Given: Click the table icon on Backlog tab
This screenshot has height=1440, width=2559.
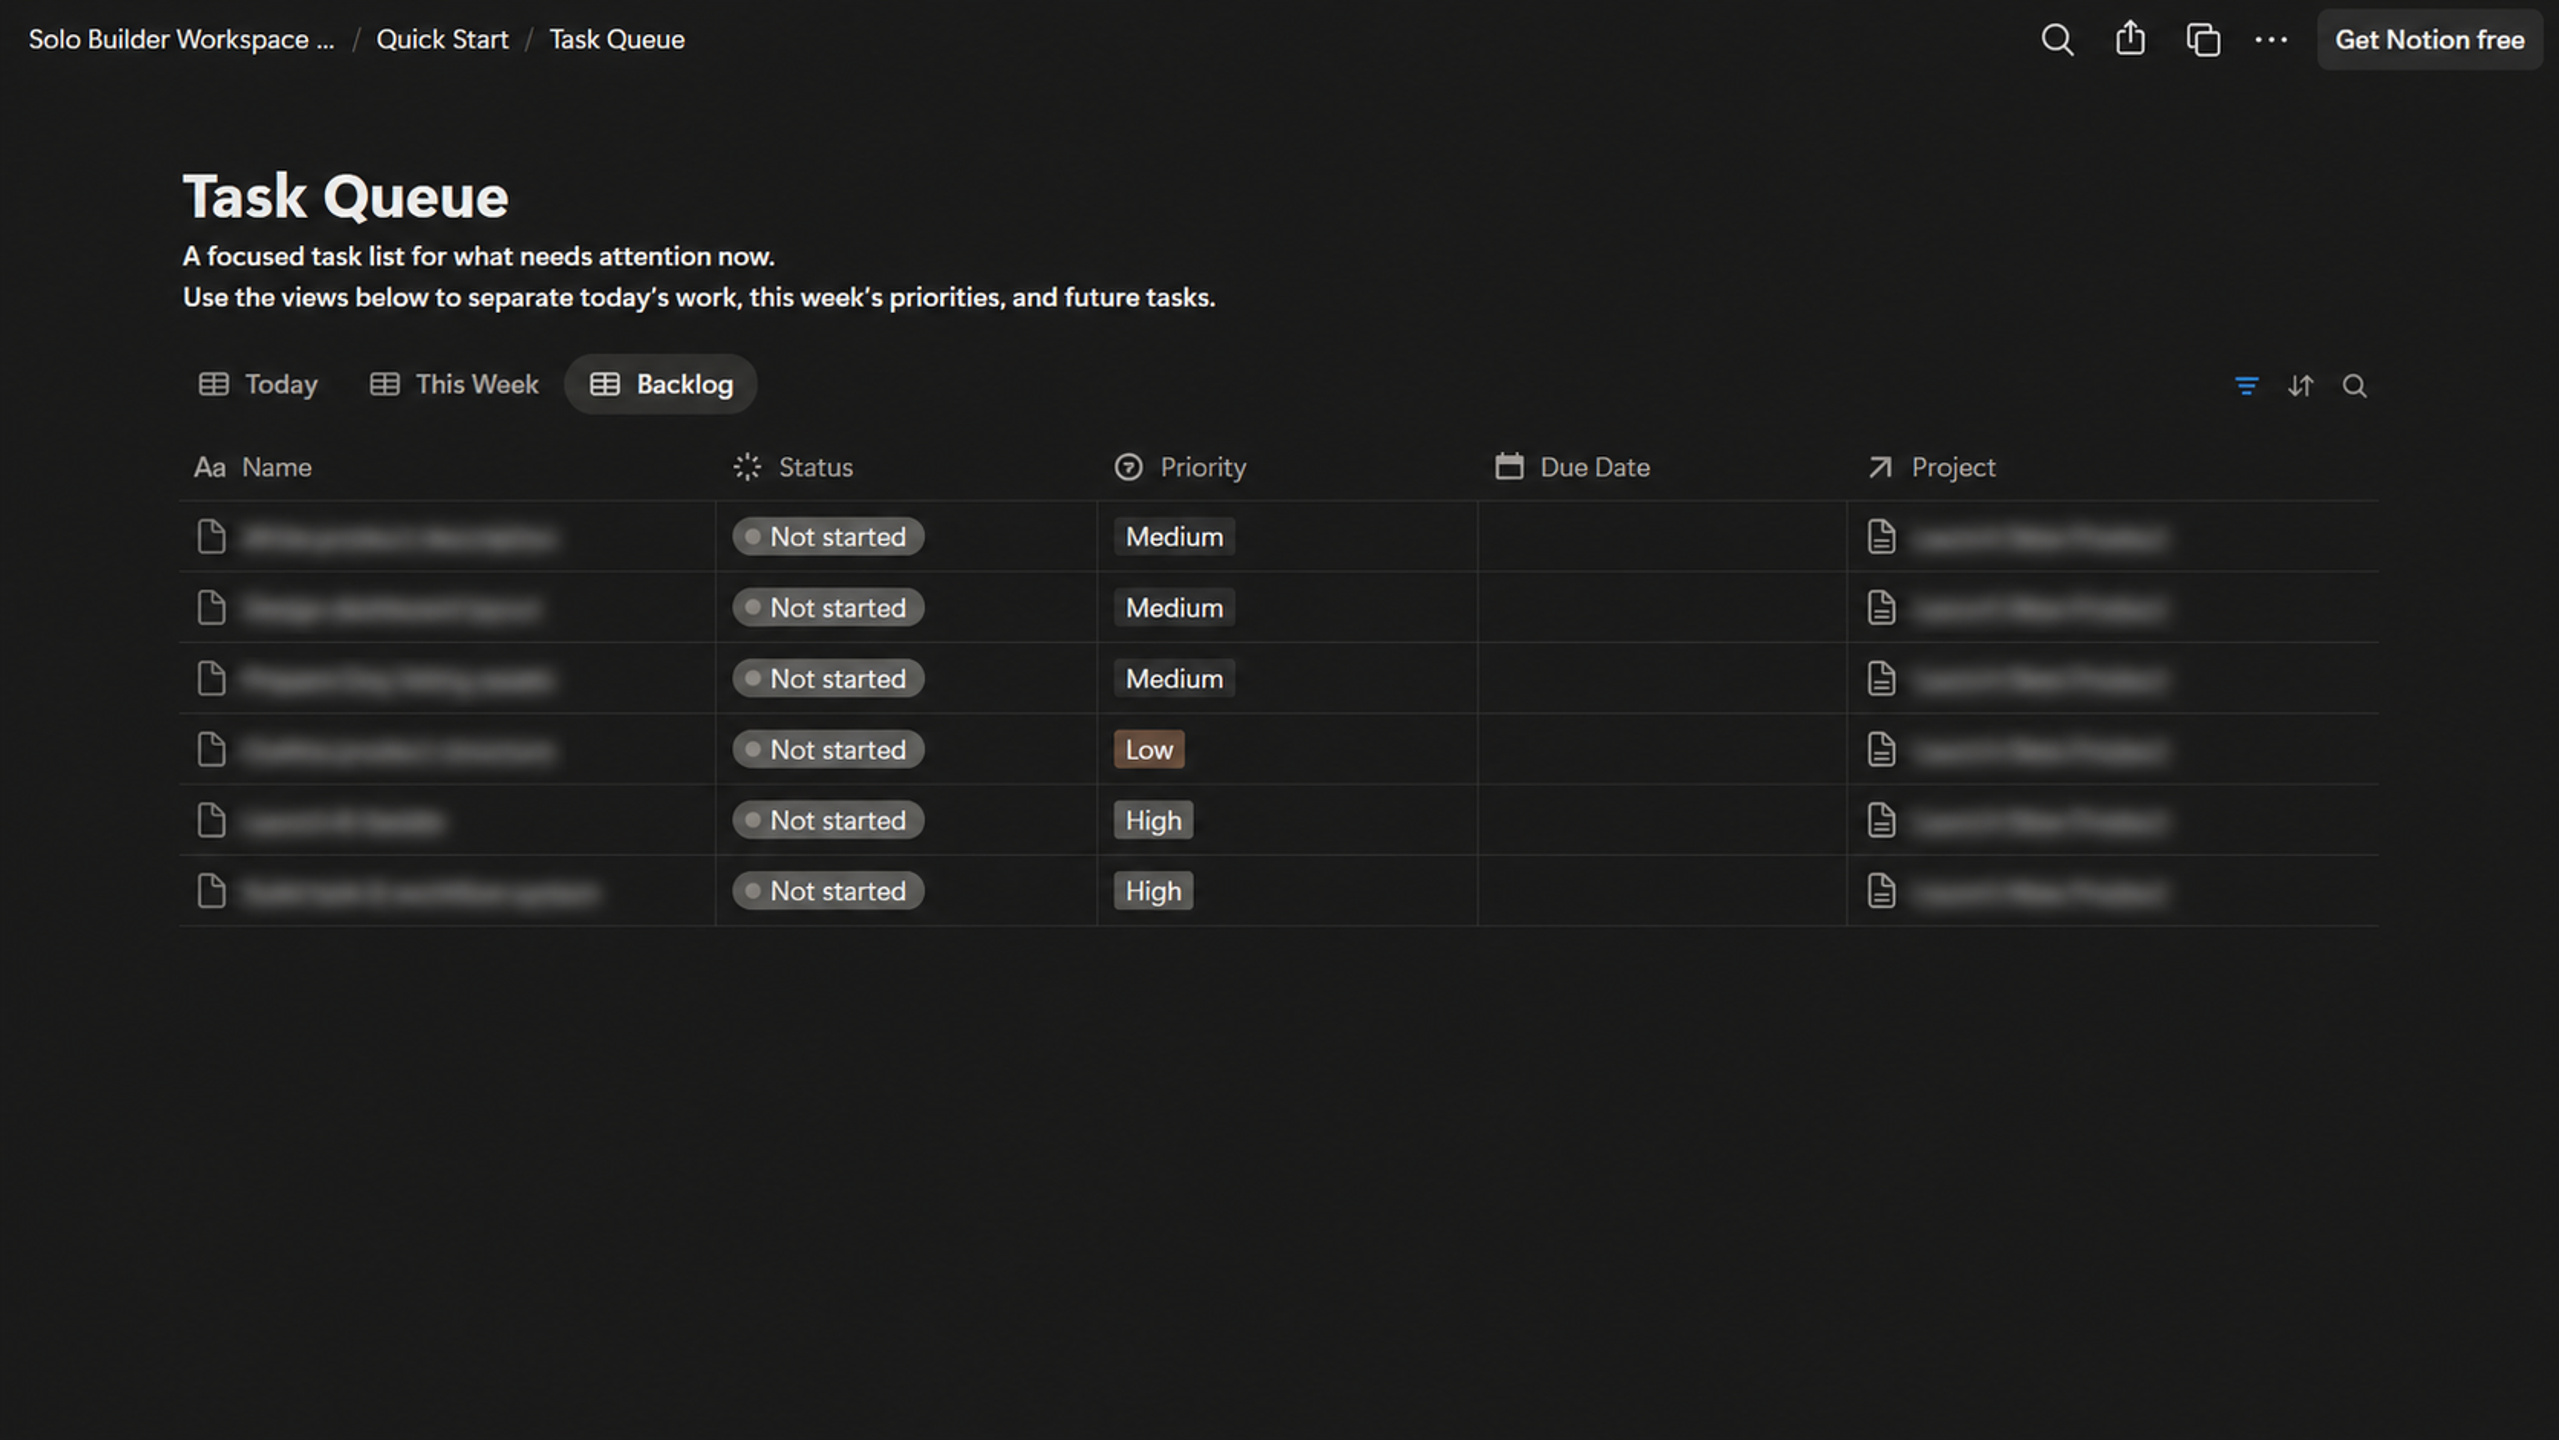Looking at the screenshot, I should [x=605, y=385].
